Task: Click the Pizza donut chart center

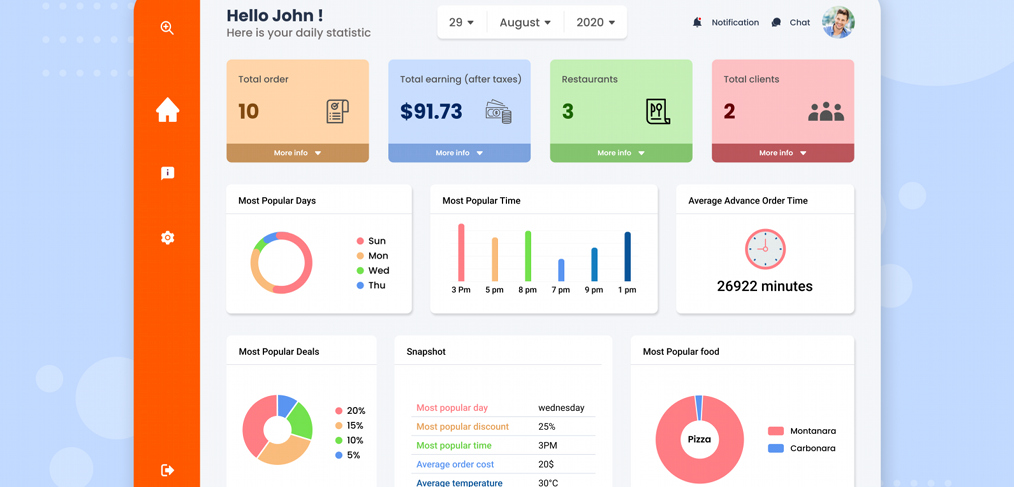Action: (x=699, y=439)
